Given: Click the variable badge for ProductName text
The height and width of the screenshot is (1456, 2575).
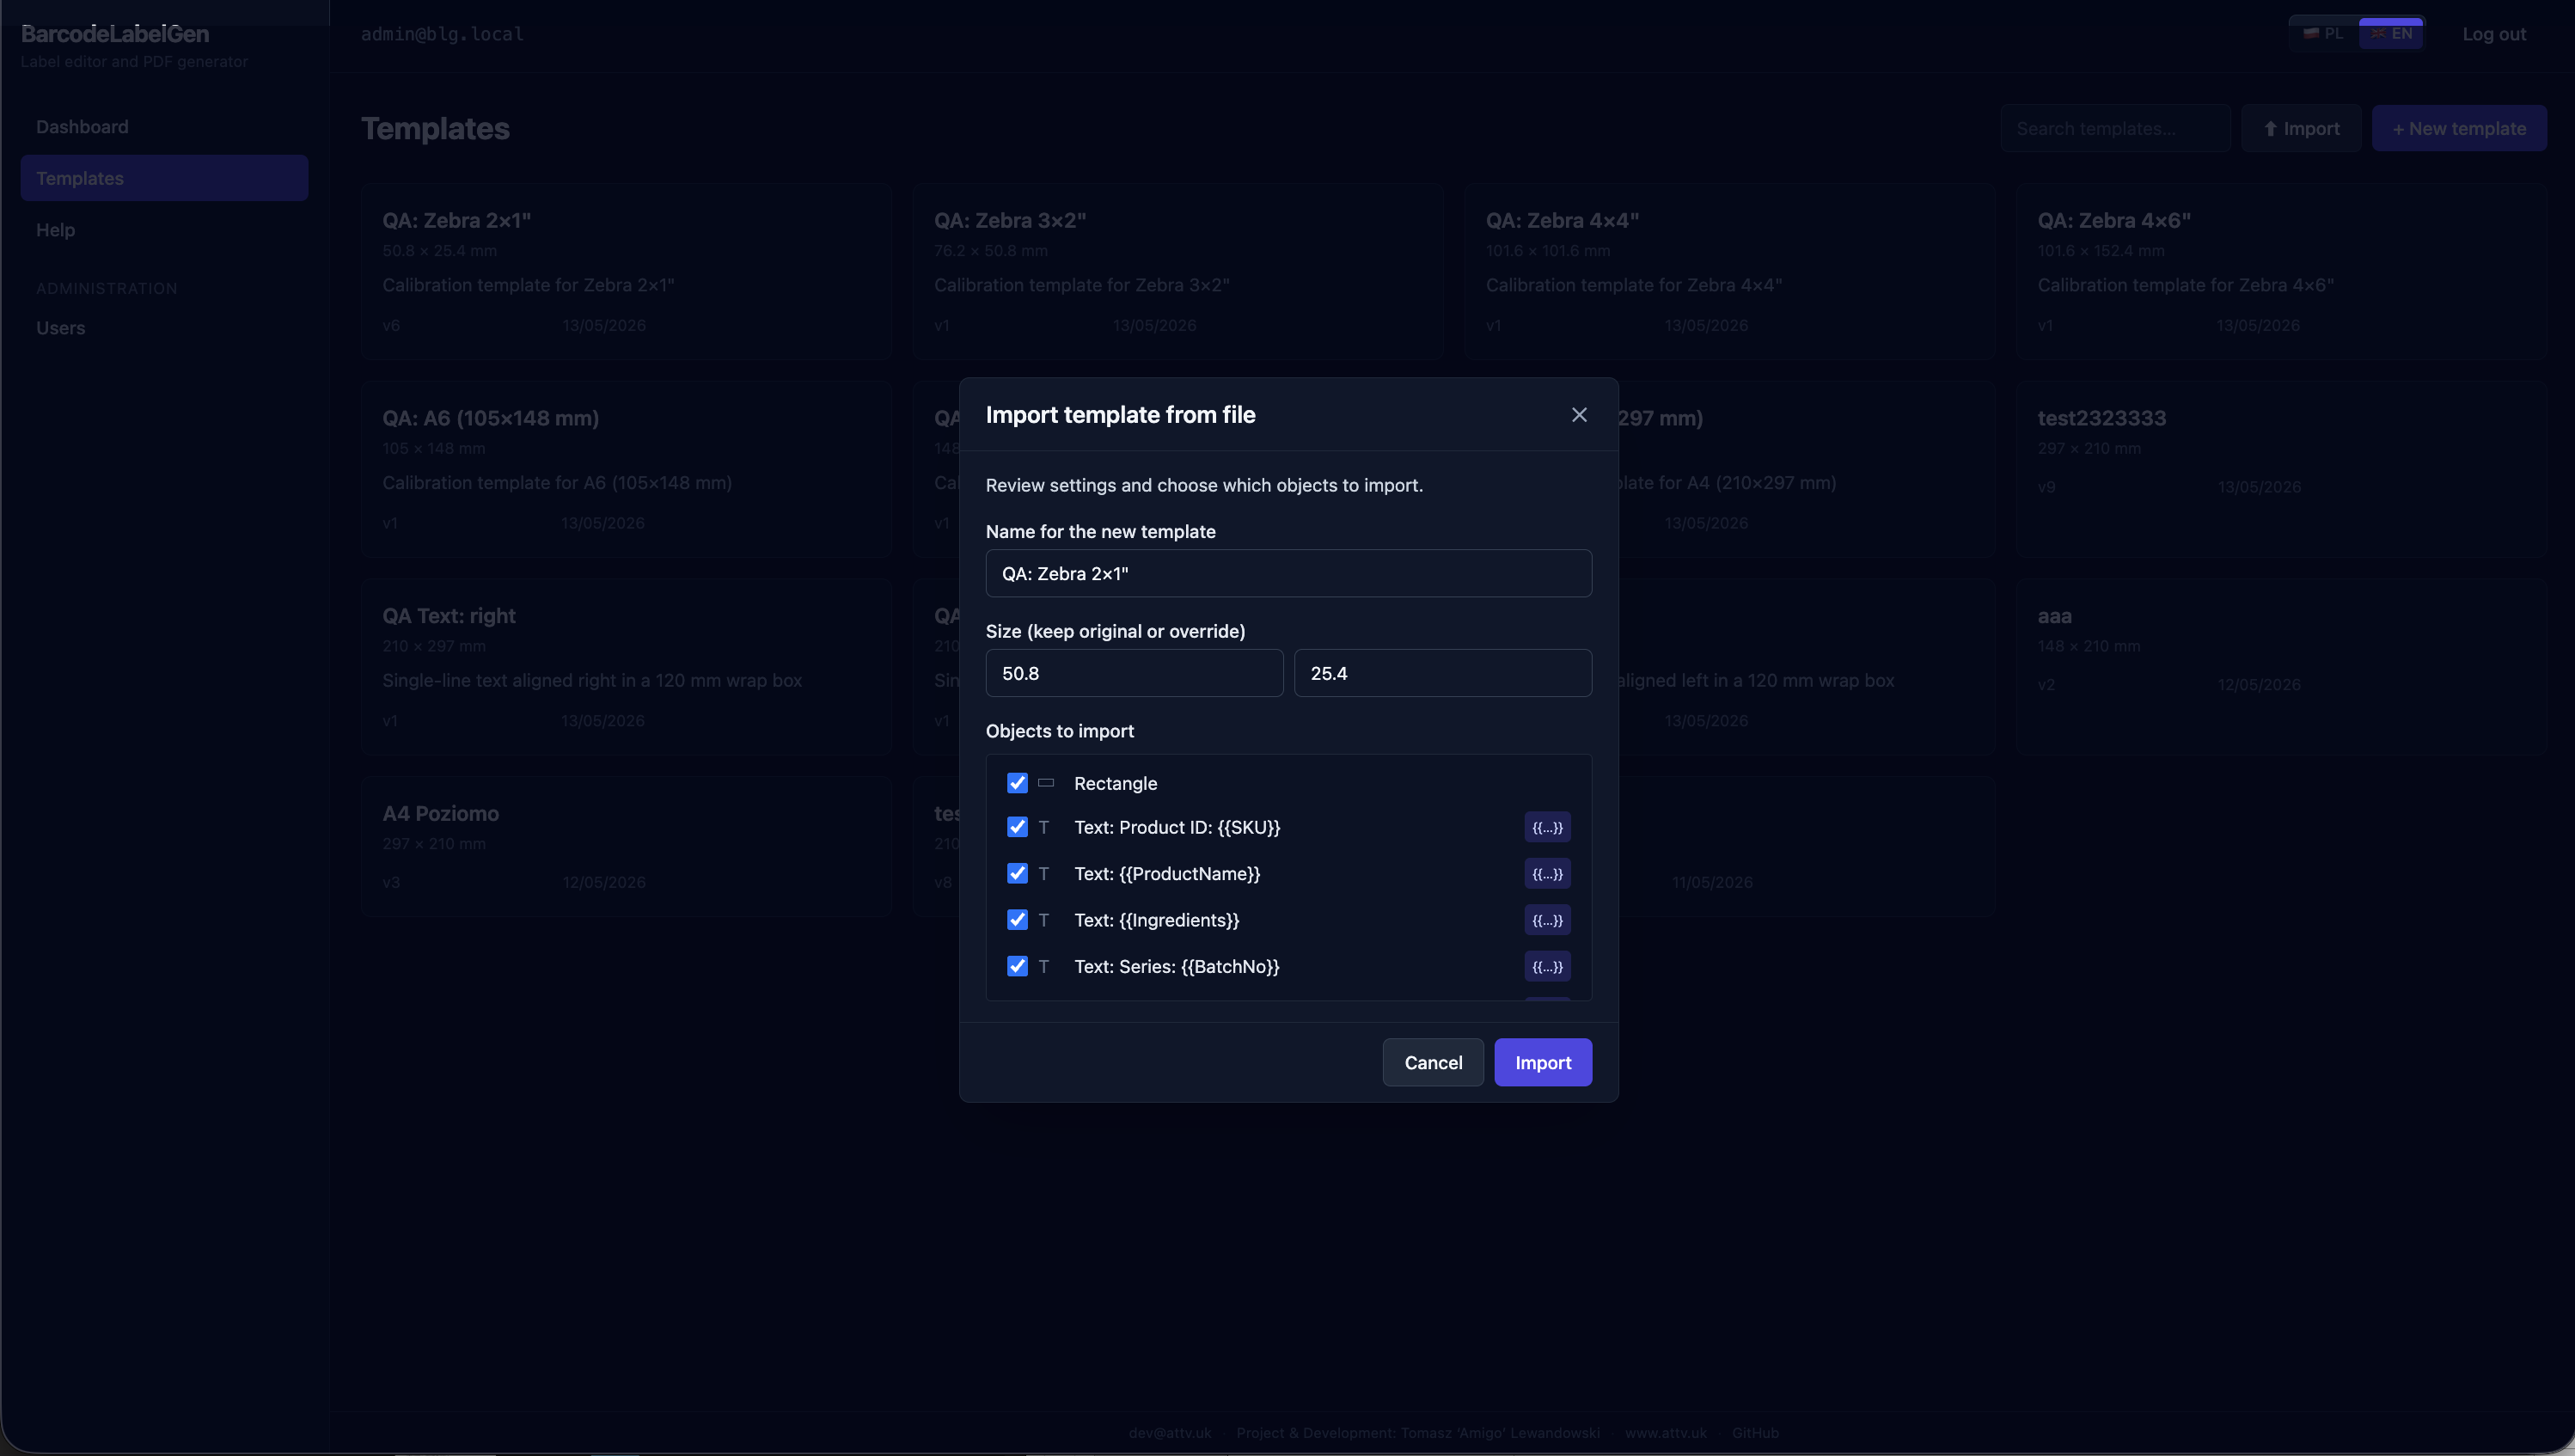Looking at the screenshot, I should click(1547, 874).
